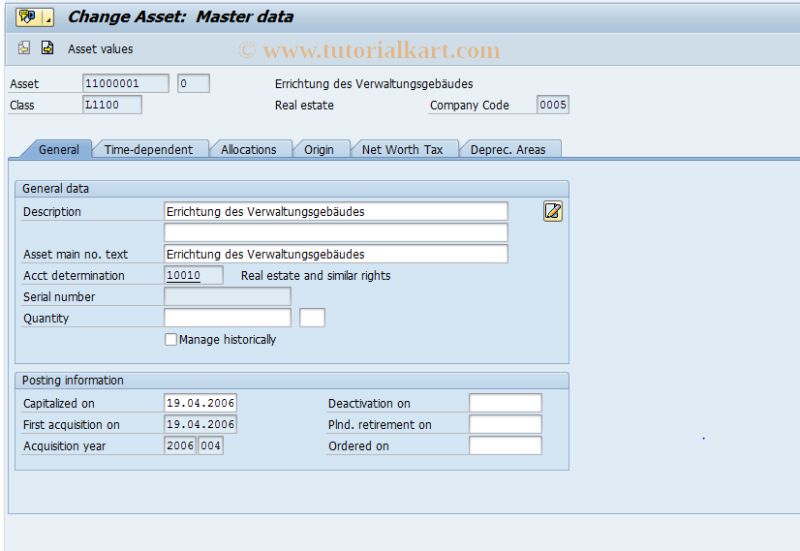Viewport: 800px width, 551px height.
Task: Click the asset subnumber 0 field
Action: 193,83
